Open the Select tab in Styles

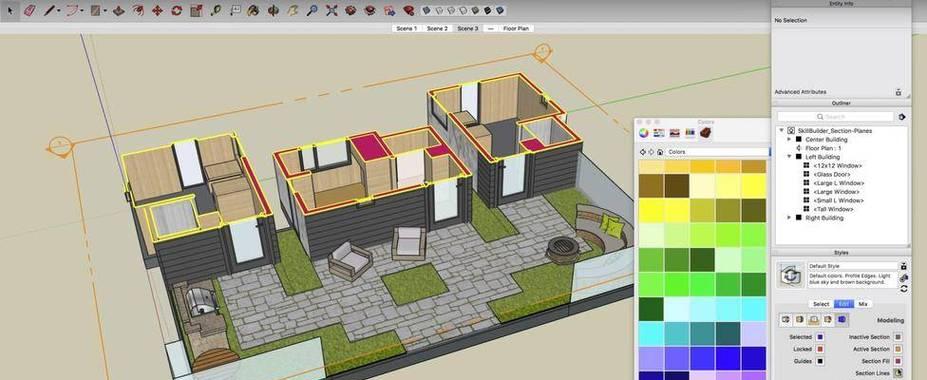[821, 304]
